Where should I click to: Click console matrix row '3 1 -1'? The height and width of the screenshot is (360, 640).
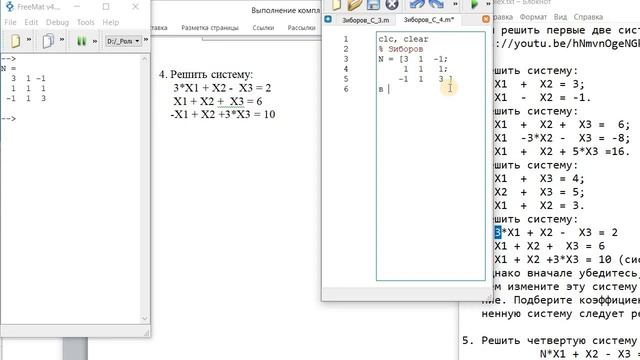pos(29,78)
